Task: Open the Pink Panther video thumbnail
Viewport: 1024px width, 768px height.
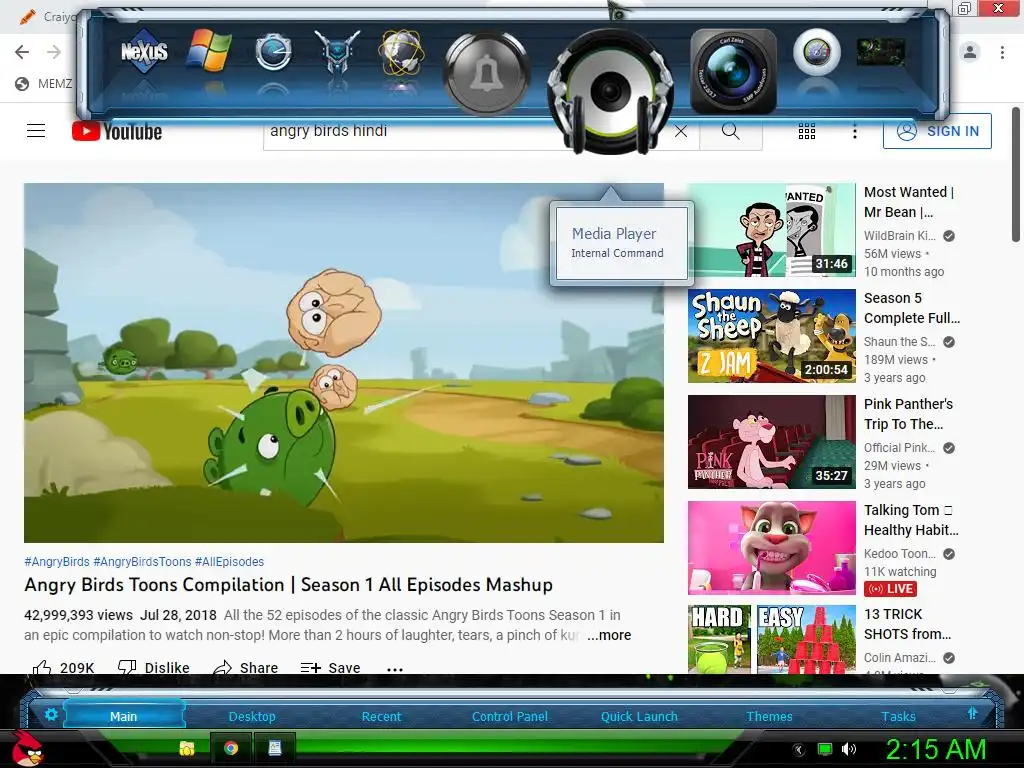Action: tap(771, 441)
